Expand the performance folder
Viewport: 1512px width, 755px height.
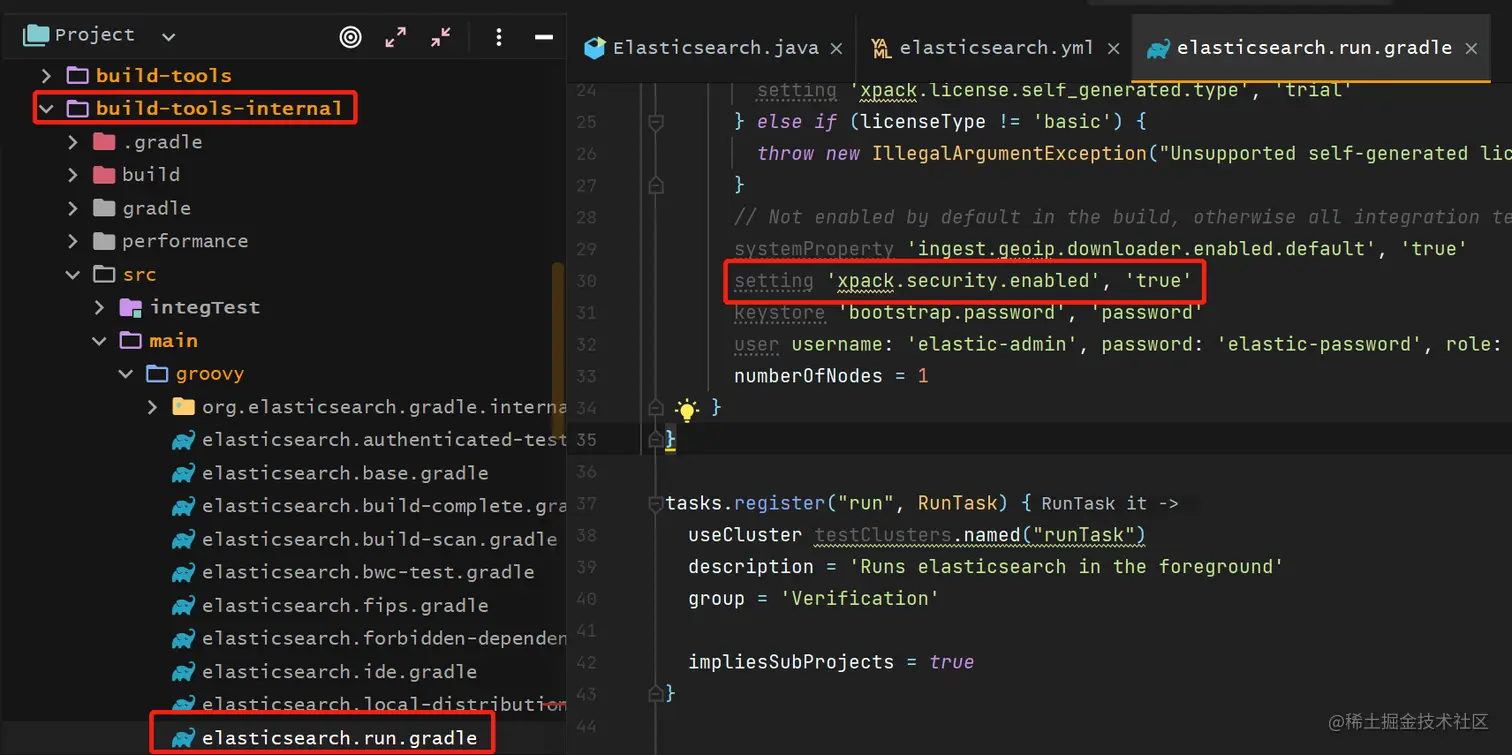coord(72,241)
